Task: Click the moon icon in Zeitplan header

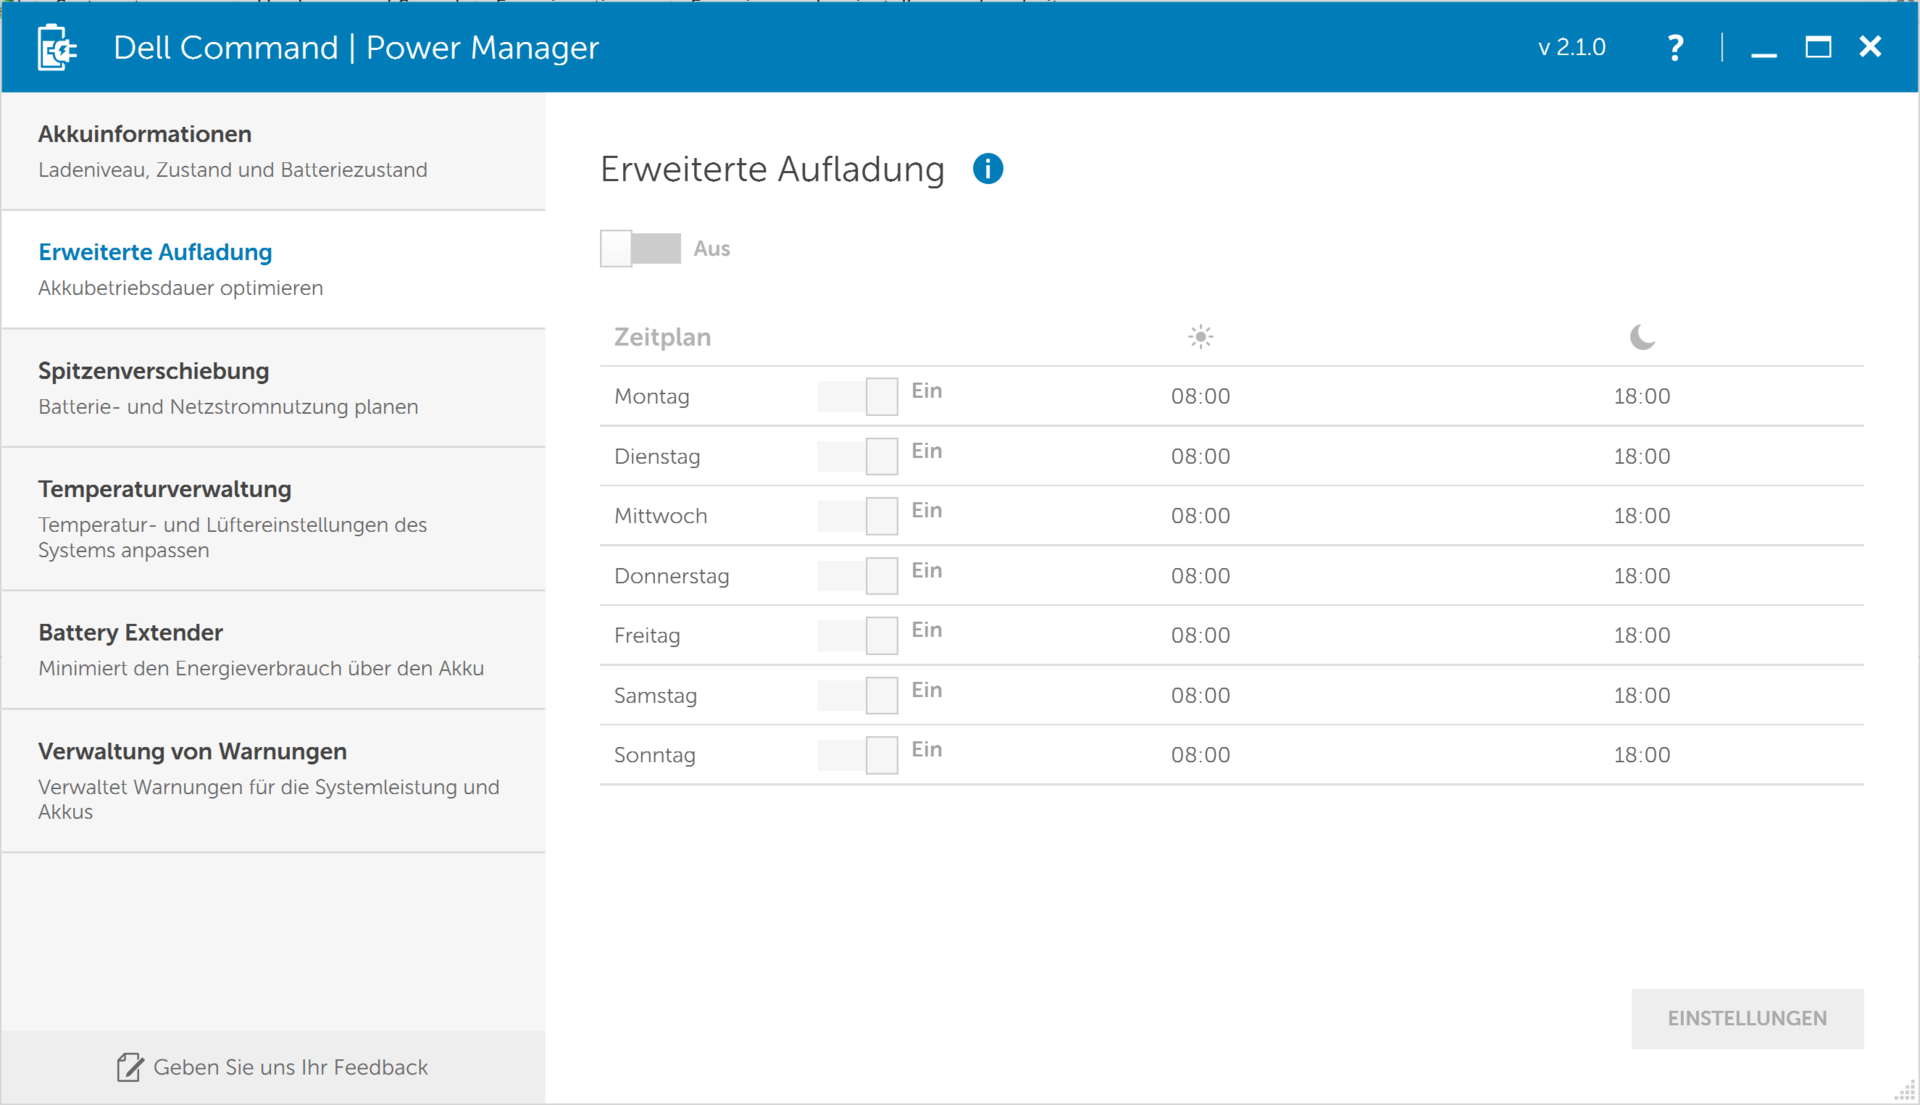Action: pos(1641,337)
